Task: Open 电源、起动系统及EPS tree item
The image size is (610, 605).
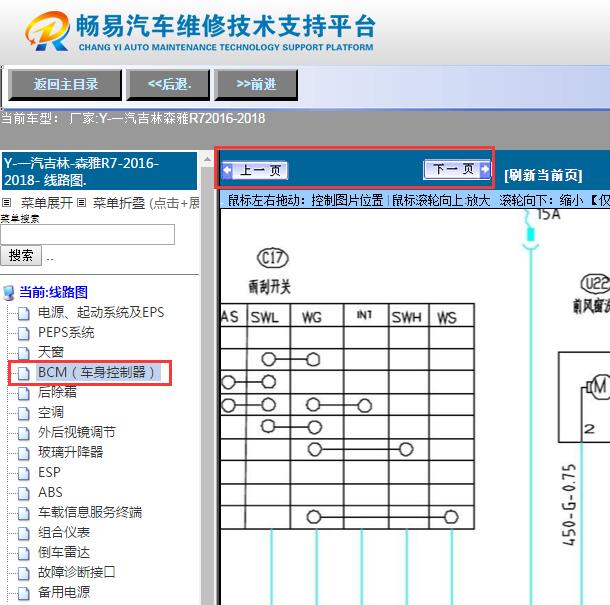Action: 101,312
